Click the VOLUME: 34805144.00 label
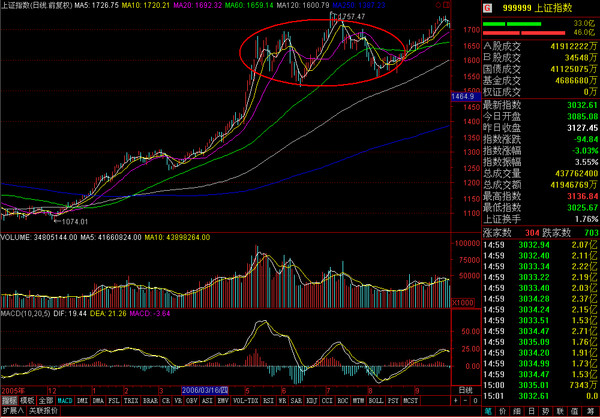This screenshot has width=600, height=418. pyautogui.click(x=39, y=238)
